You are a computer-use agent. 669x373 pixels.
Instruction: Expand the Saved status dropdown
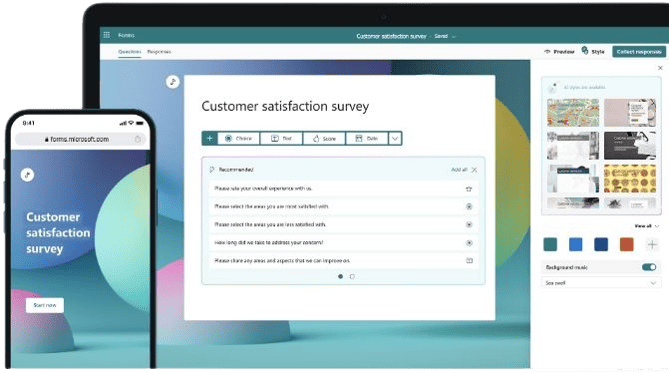(454, 37)
